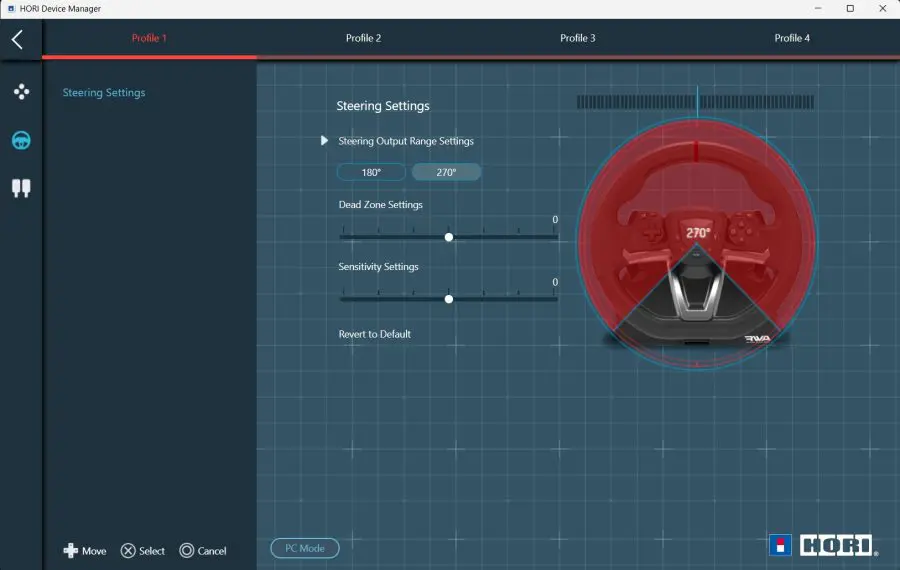Select the steering wheel settings icon
The image size is (900, 570).
tap(21, 140)
